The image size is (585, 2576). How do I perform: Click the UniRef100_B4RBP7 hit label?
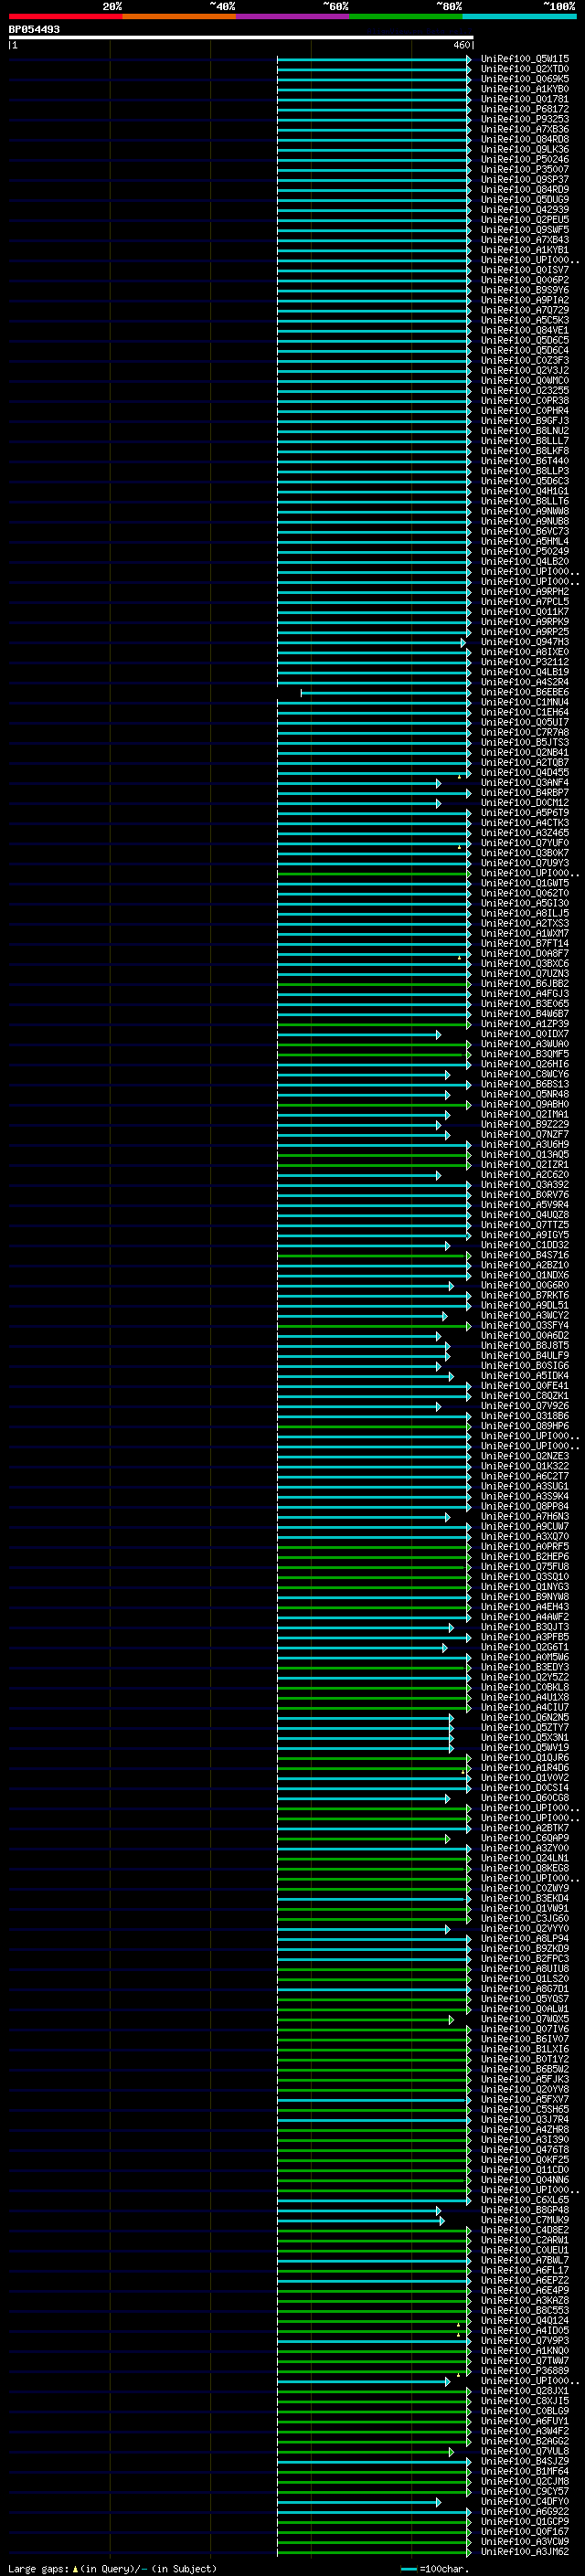[x=525, y=793]
